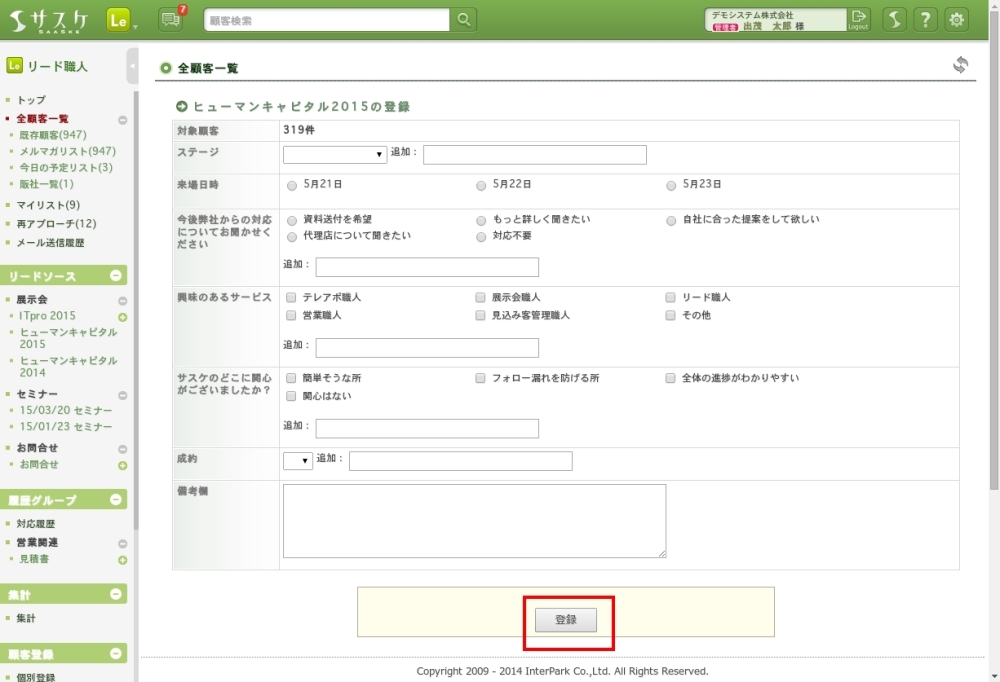1000x682 pixels.
Task: Open the 成約 dropdown
Action: [298, 461]
